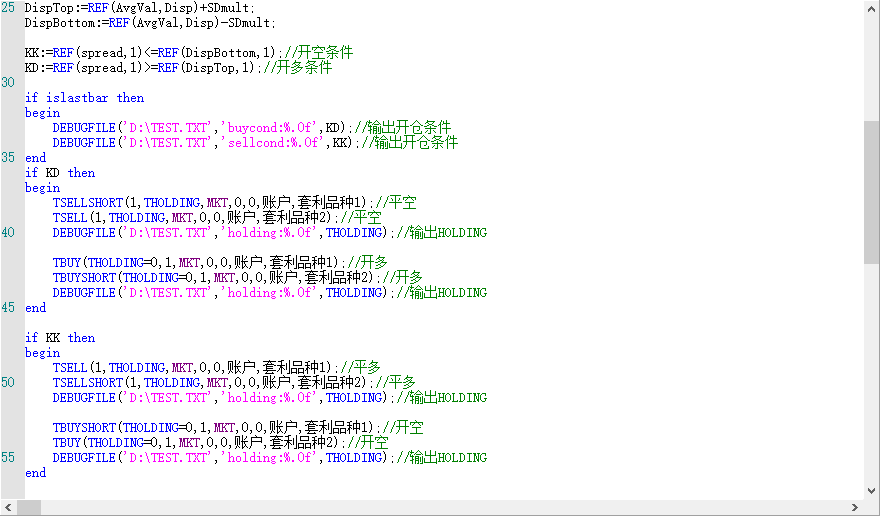Place cursor on the 'if KD then' line
Viewport: 880px width, 516px height.
[x=60, y=173]
